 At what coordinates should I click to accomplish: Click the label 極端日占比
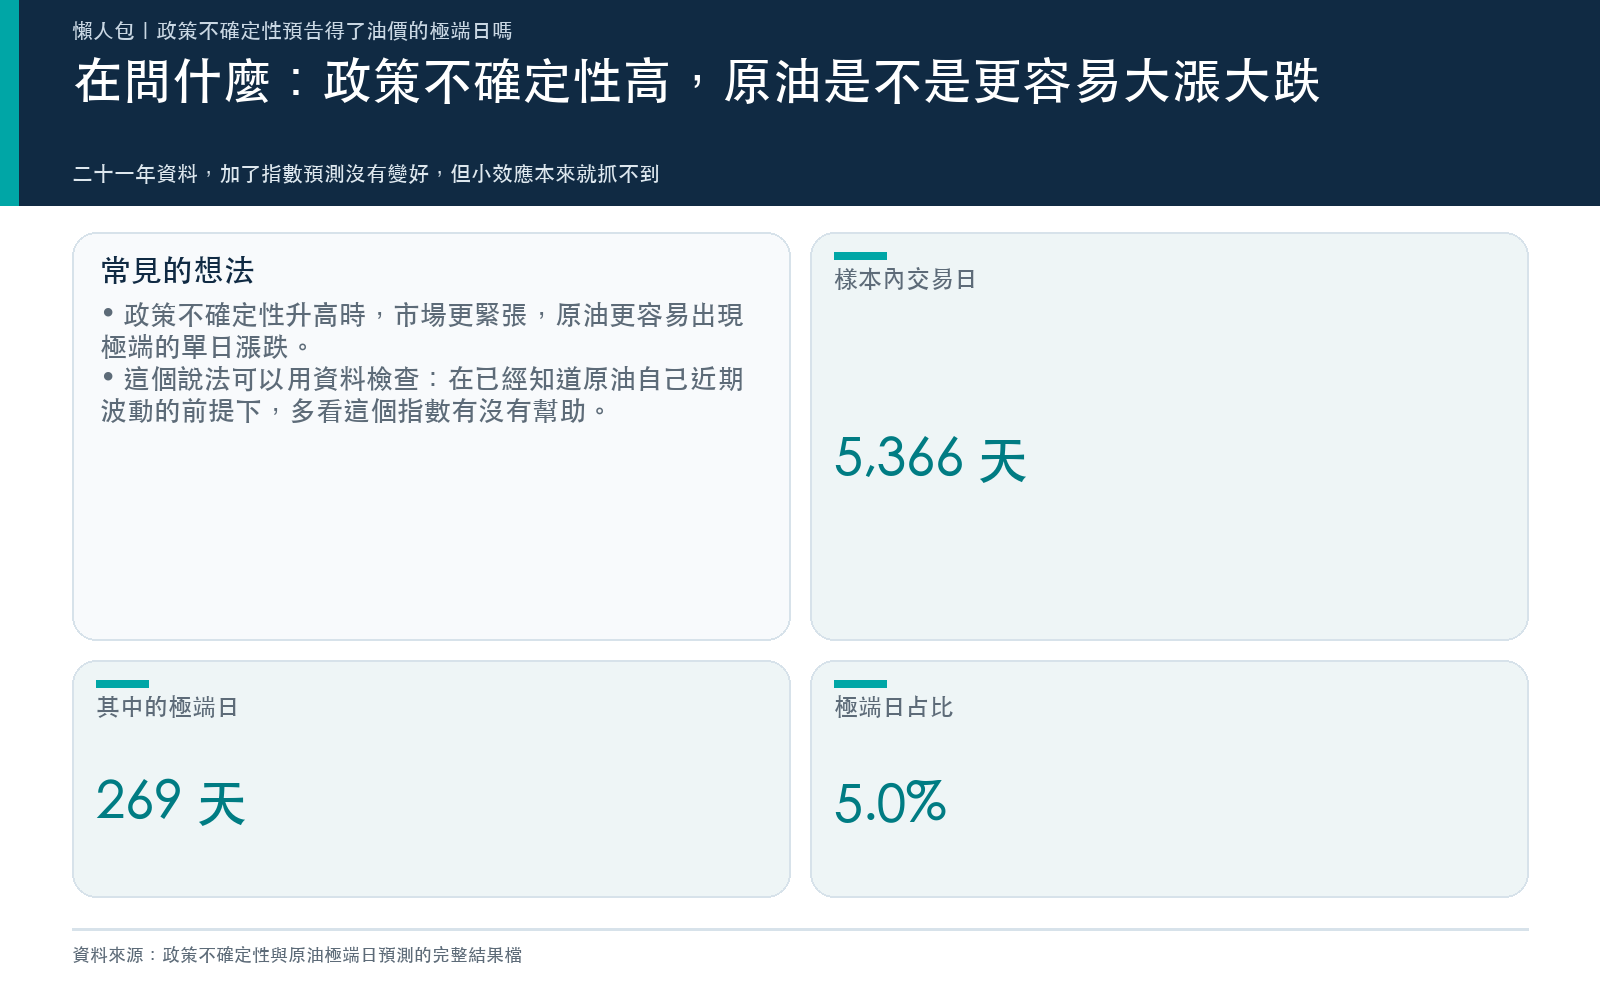893,707
